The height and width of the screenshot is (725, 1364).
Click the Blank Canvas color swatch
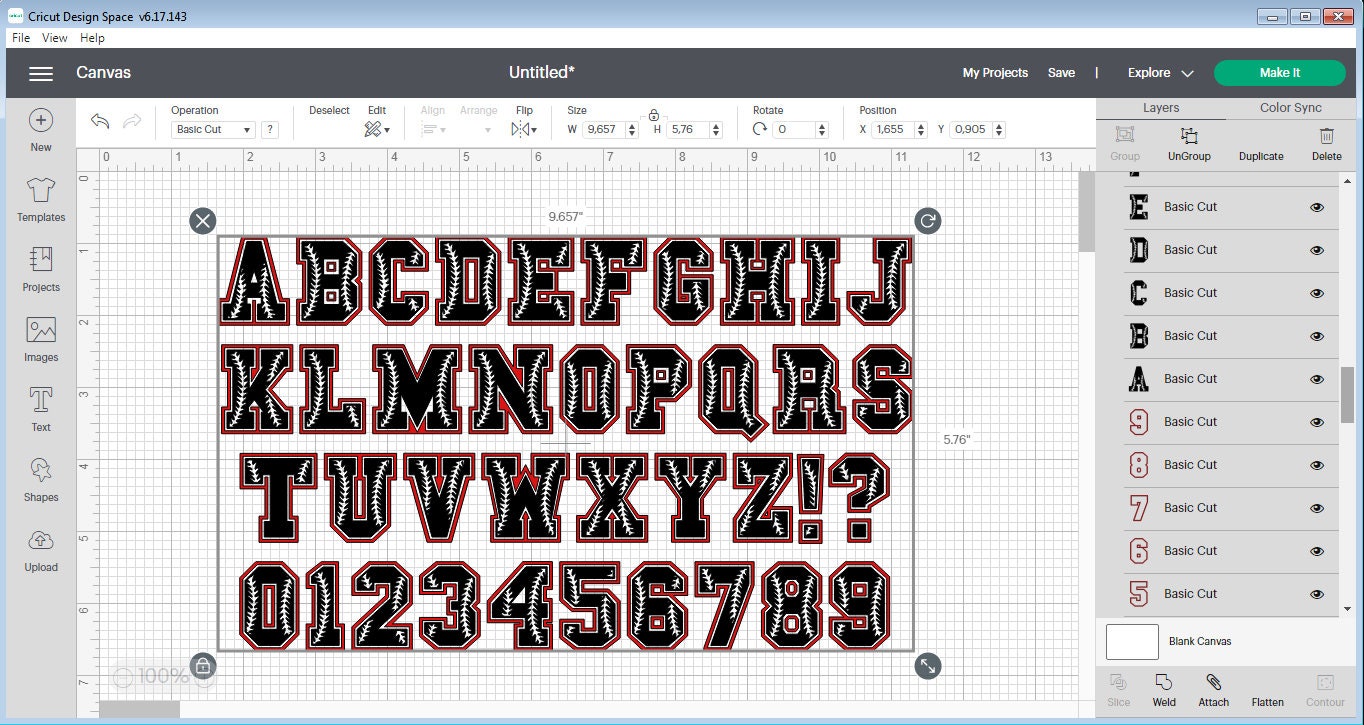[x=1131, y=641]
